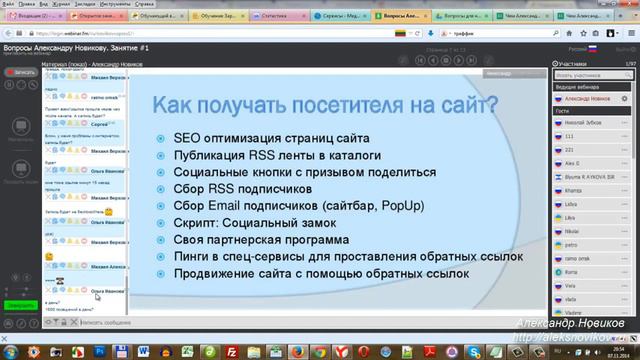Switch to the Обучение browser tab
The image size is (640, 360).
218,16
